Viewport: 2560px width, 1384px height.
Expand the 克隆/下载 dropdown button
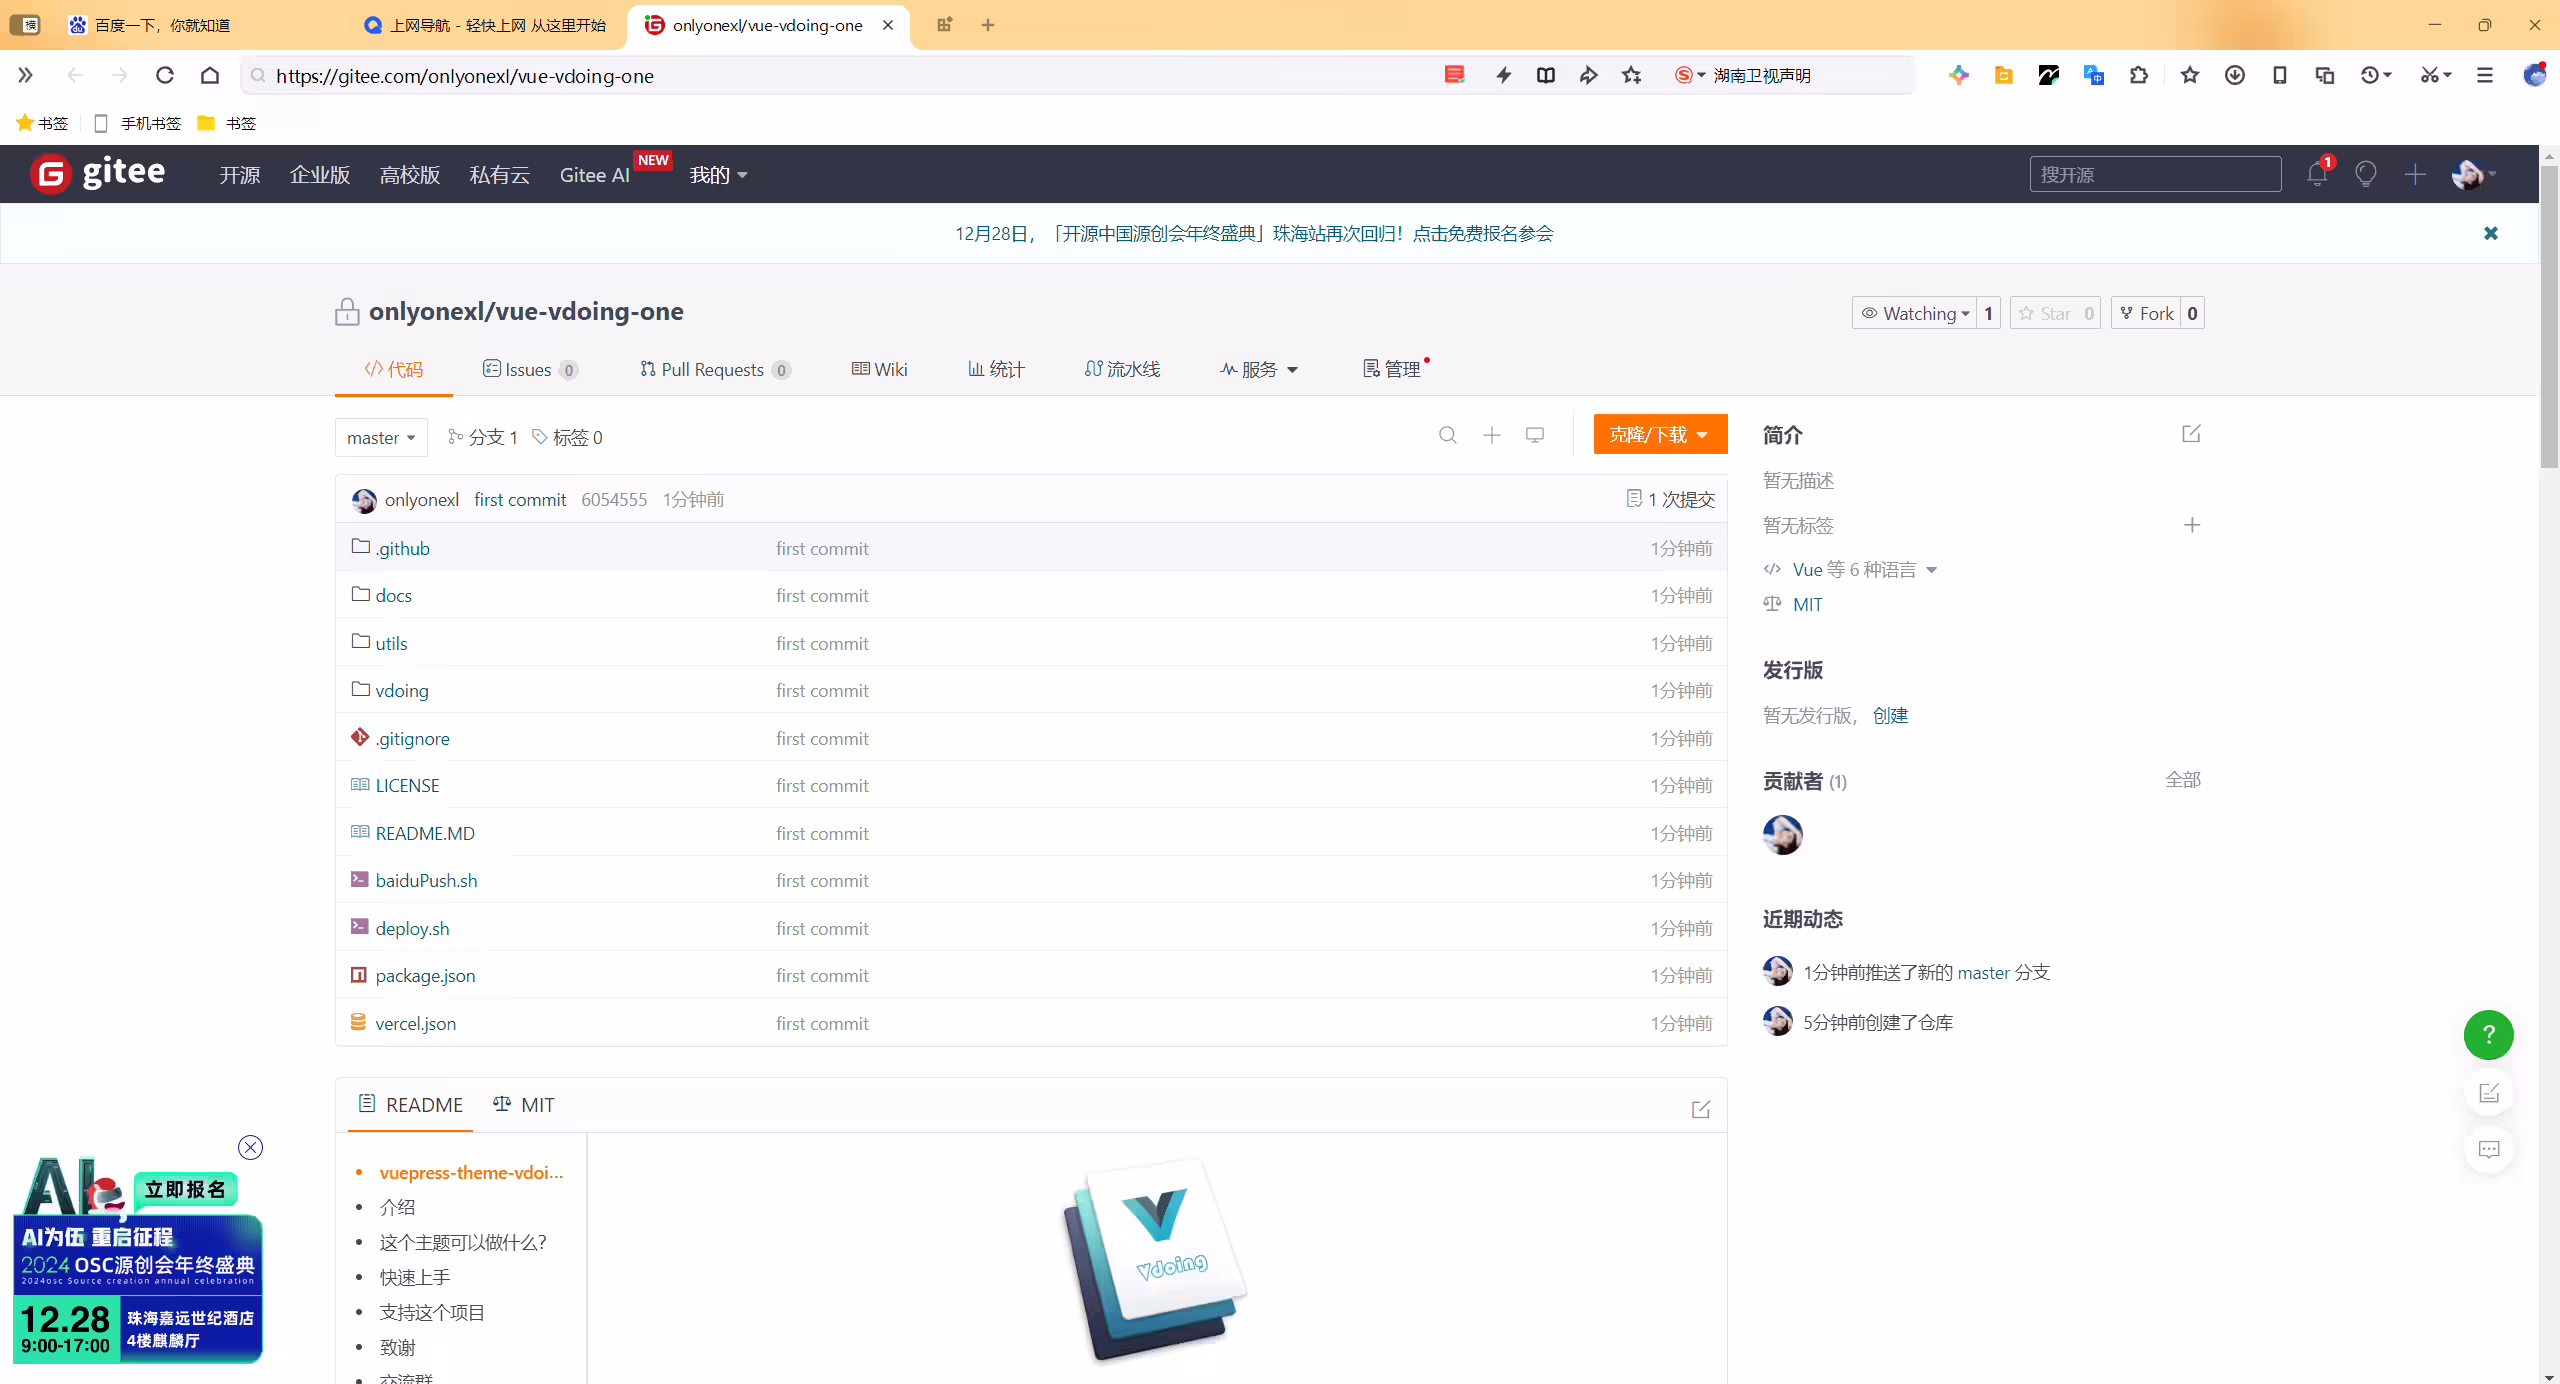click(1660, 434)
